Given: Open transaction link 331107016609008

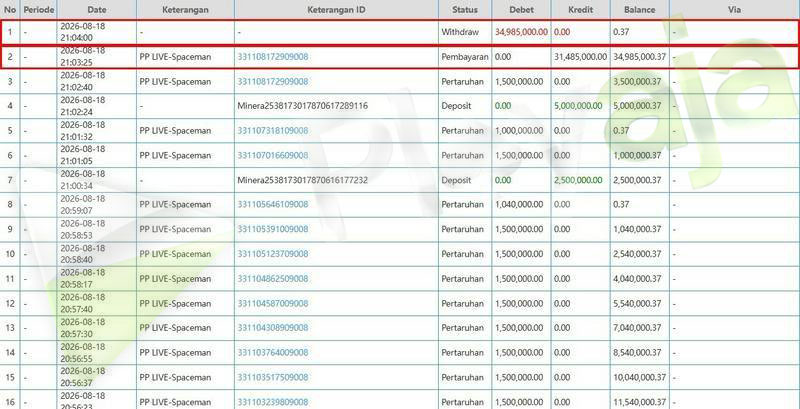Looking at the screenshot, I should pos(272,156).
